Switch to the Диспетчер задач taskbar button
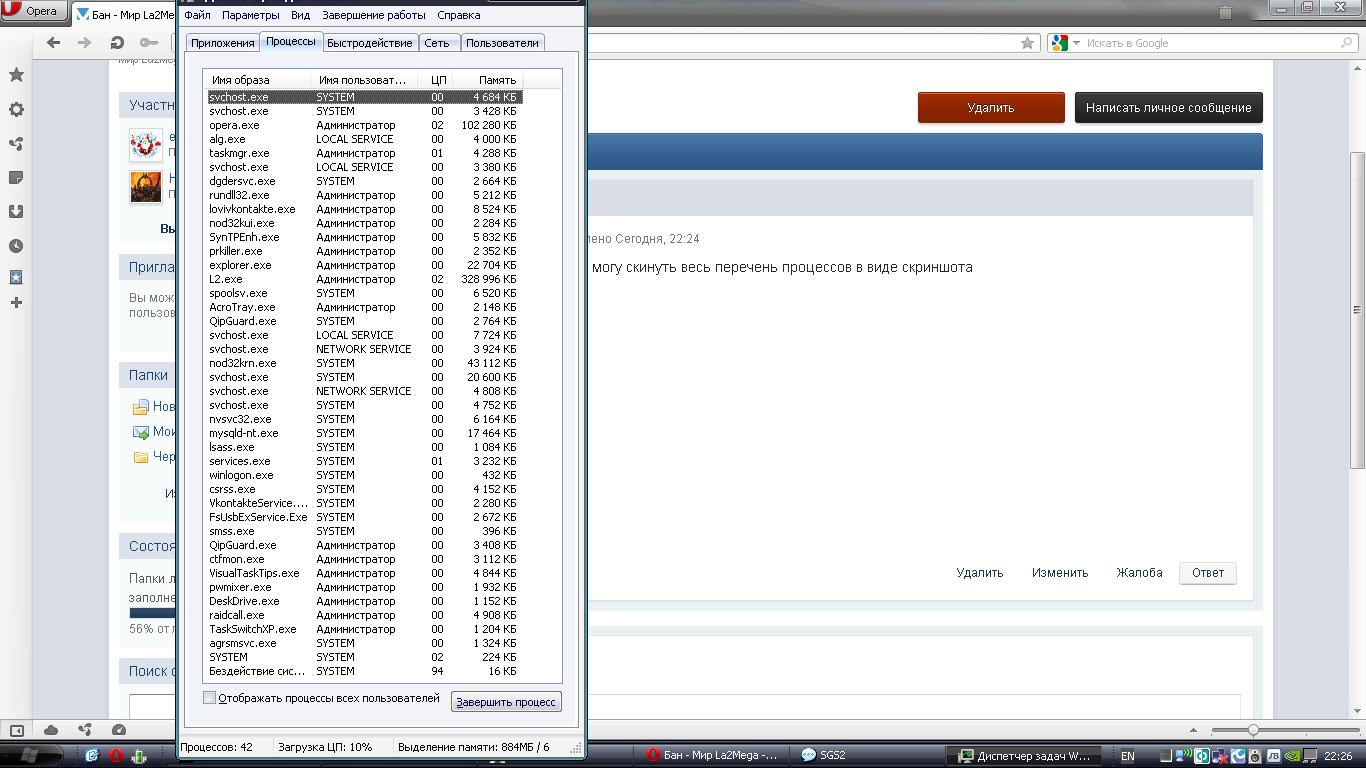 [x=1023, y=756]
